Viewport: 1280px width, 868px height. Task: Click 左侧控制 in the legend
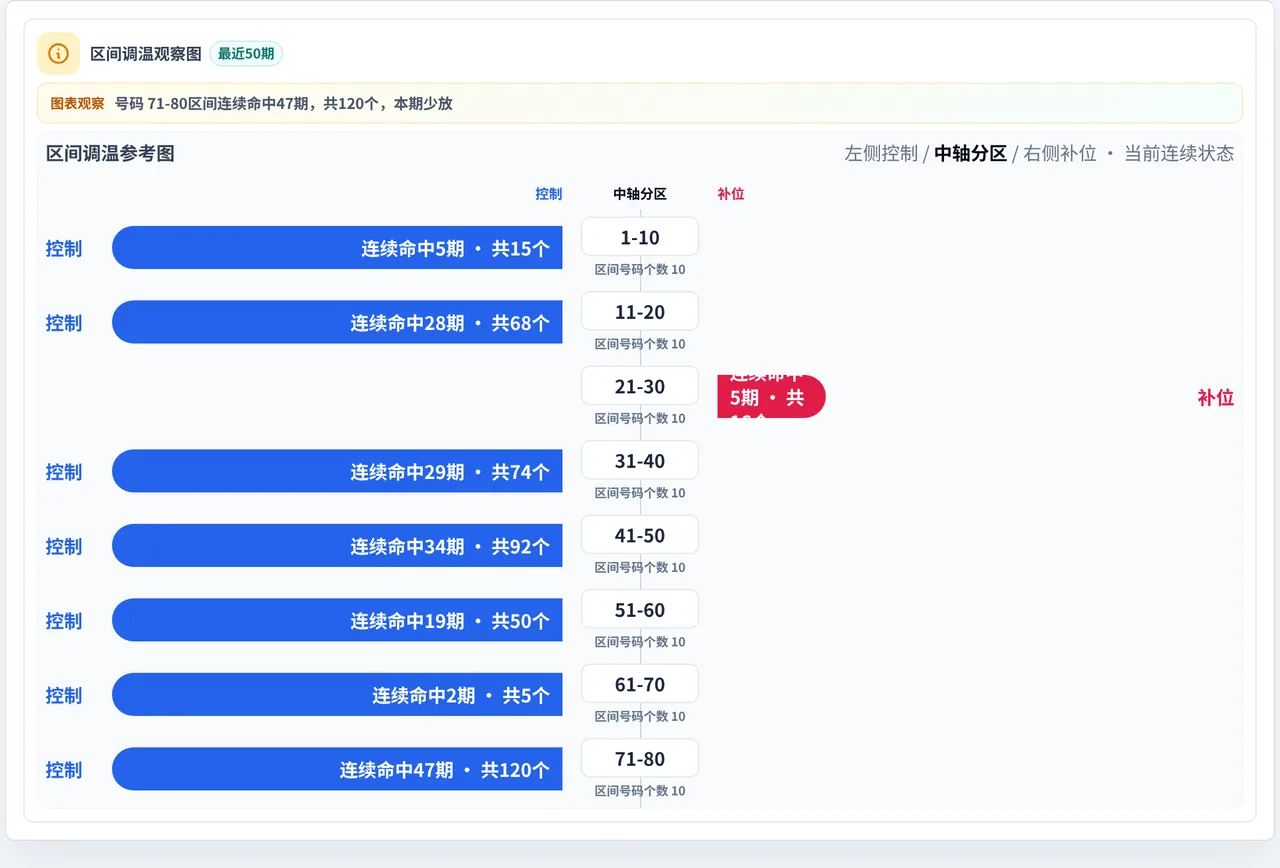click(x=881, y=153)
